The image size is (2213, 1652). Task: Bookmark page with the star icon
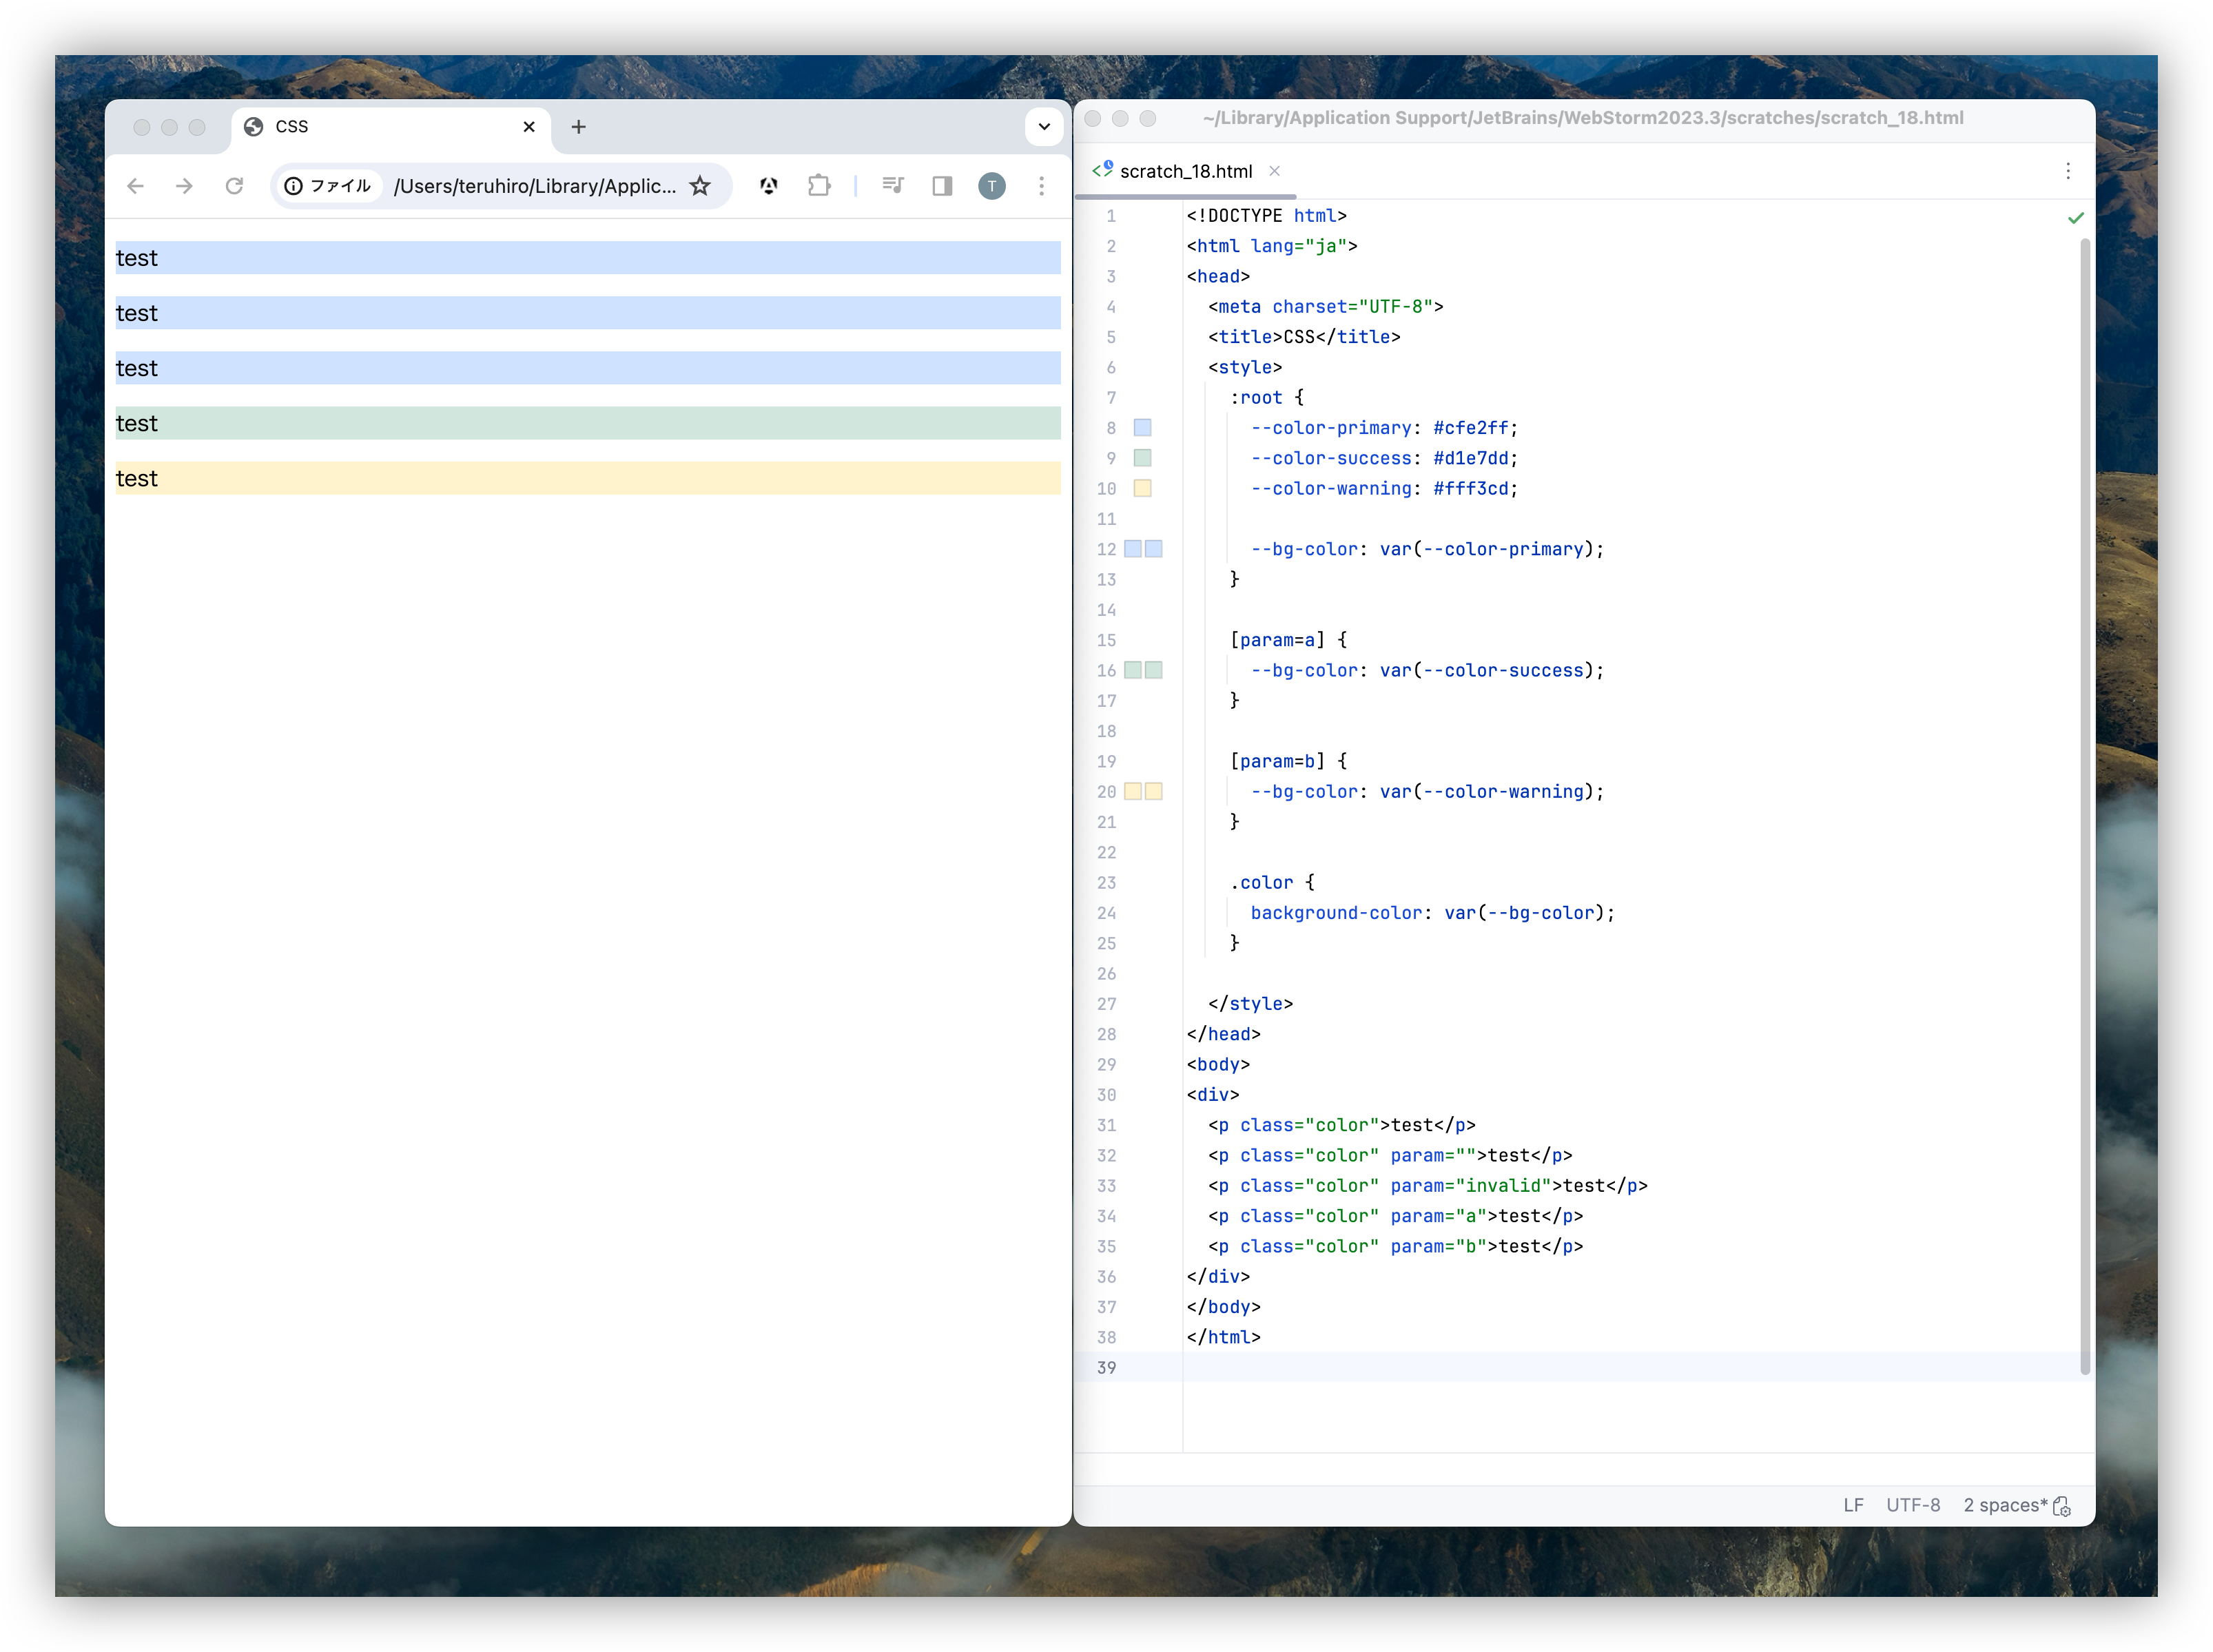(x=700, y=186)
